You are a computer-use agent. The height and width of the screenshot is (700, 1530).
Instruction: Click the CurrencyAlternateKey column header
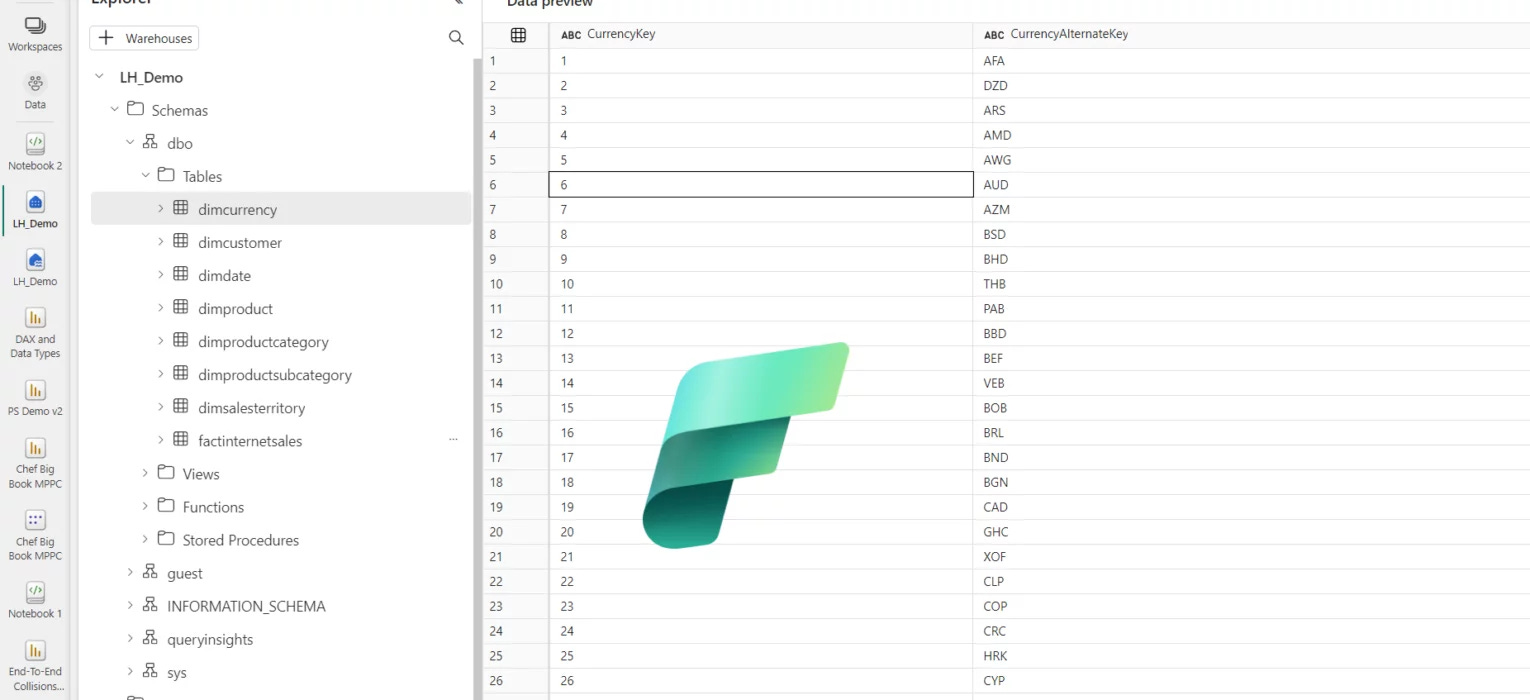(1250, 35)
